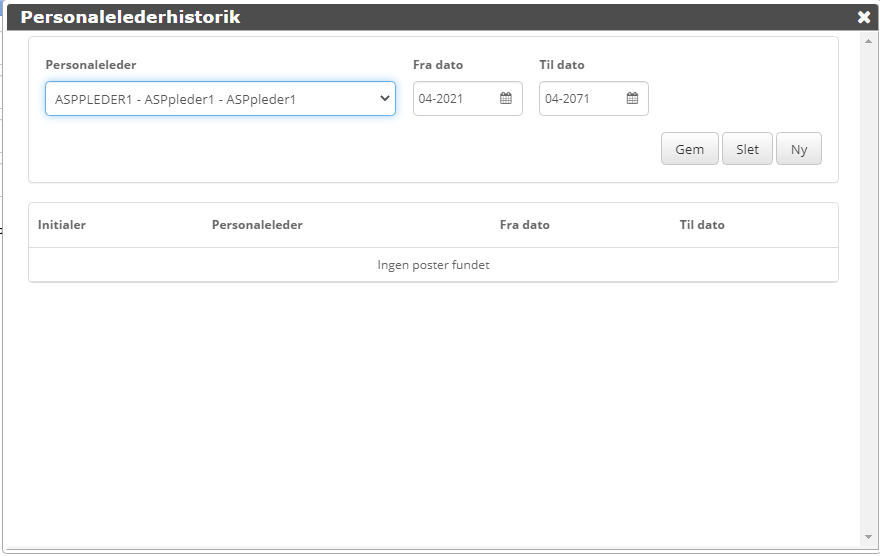Sort by Initialer column header
Screen dimensions: 880x556
point(62,225)
